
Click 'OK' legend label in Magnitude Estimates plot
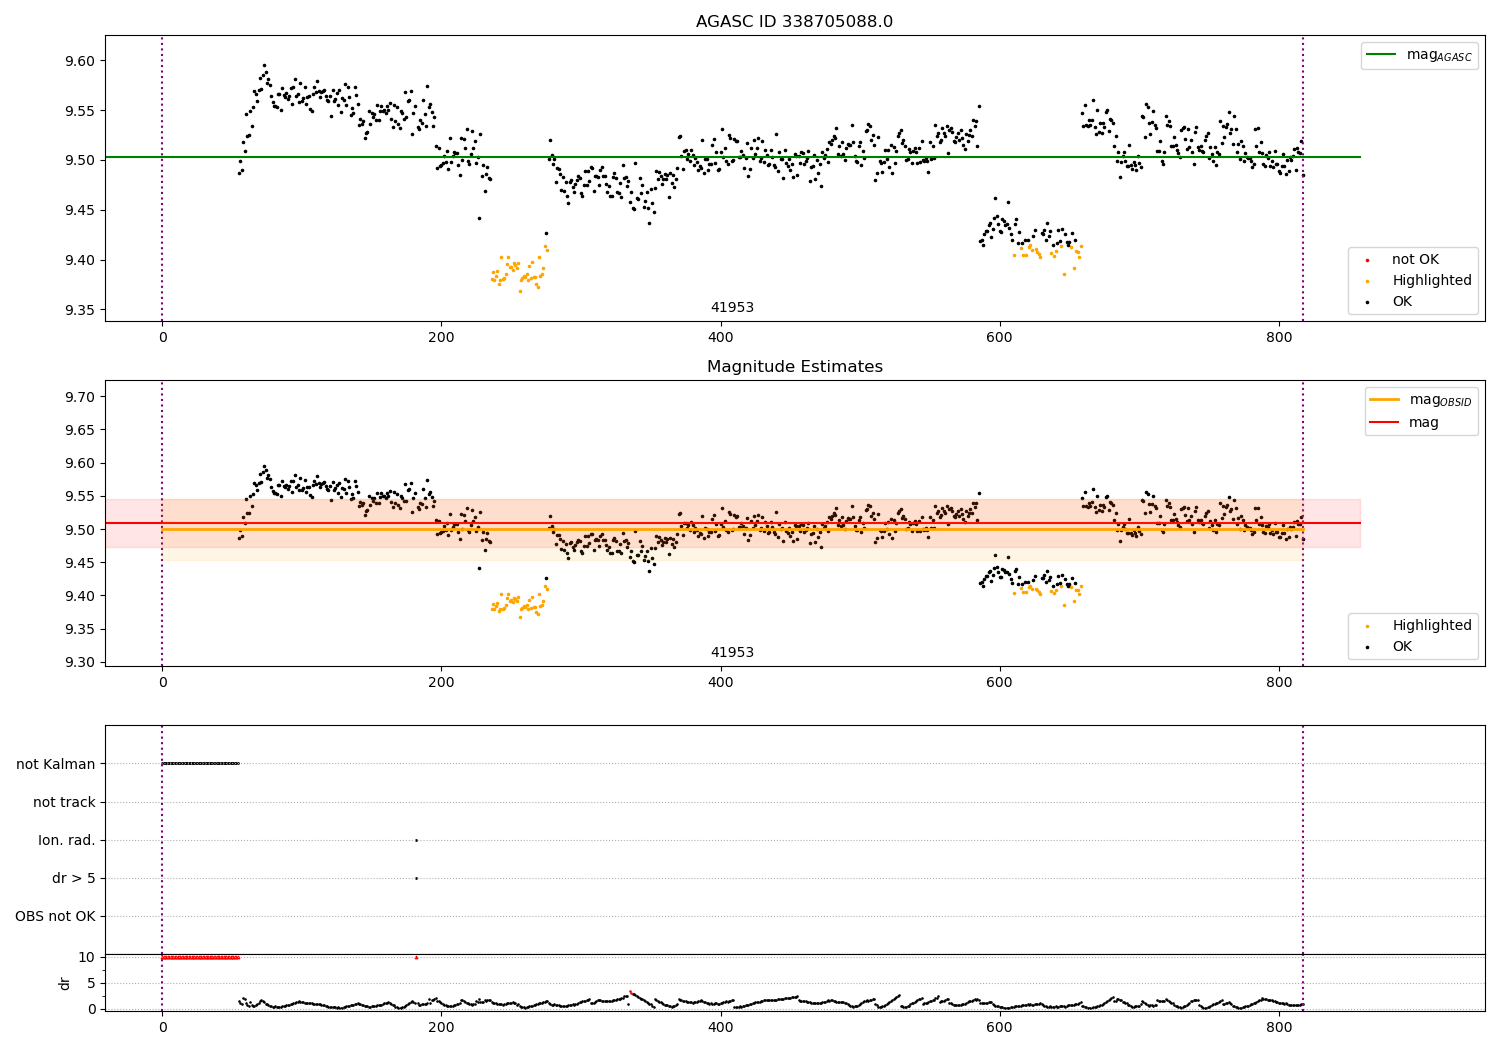(x=1402, y=647)
